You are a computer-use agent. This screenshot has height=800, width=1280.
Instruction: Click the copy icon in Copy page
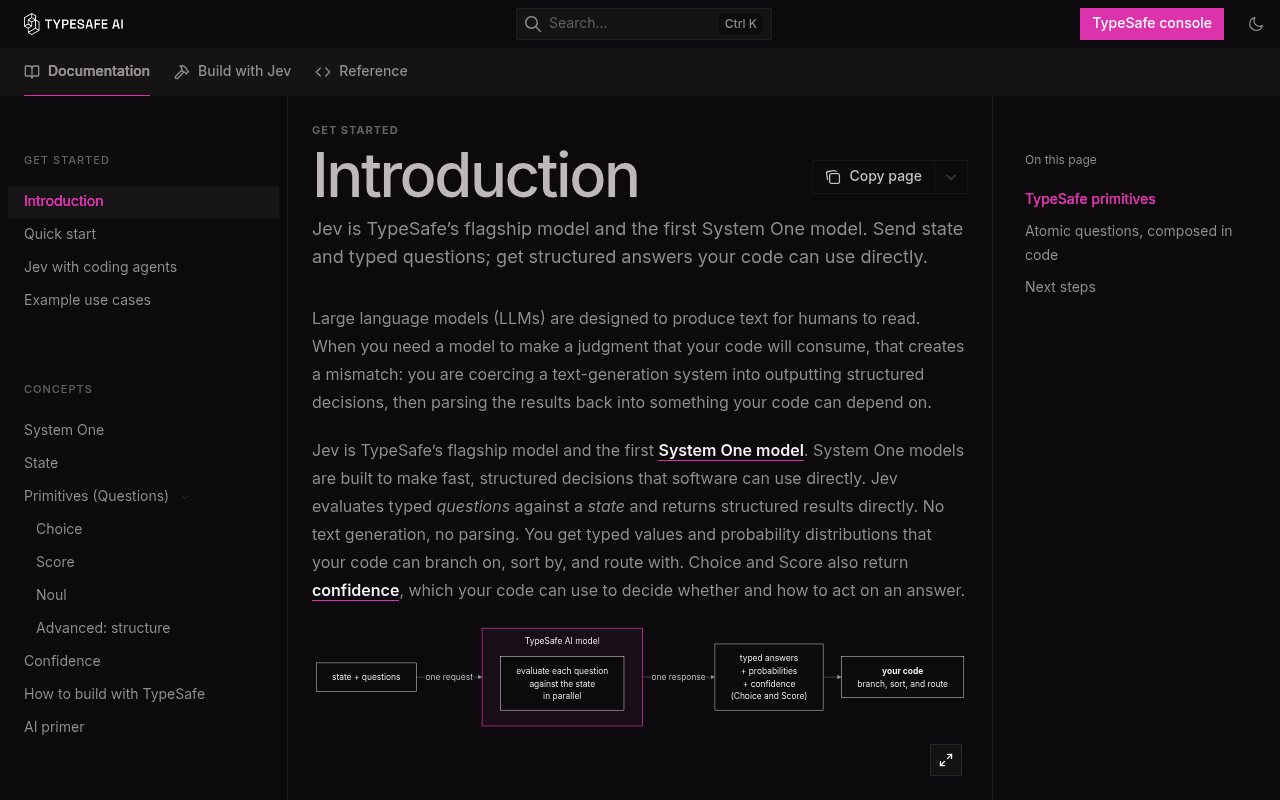833,177
